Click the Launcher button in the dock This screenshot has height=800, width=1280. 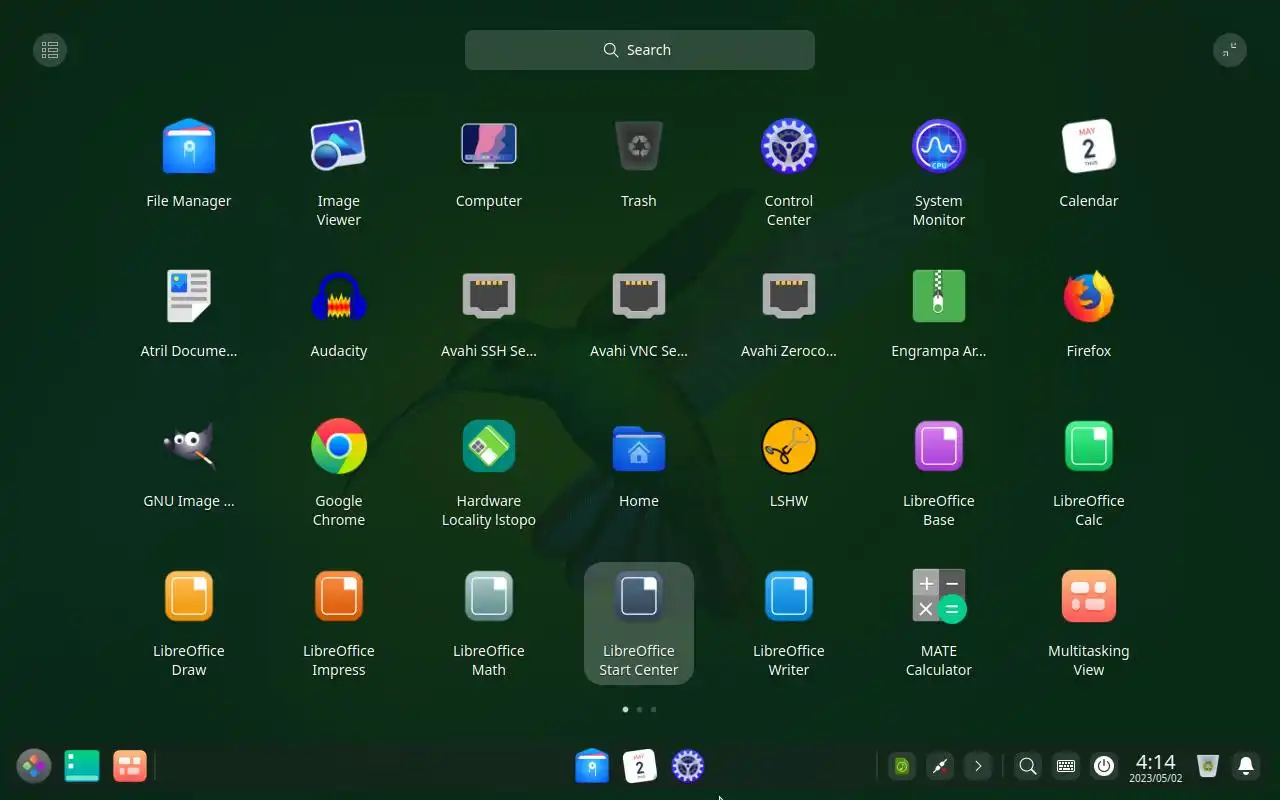pos(33,766)
